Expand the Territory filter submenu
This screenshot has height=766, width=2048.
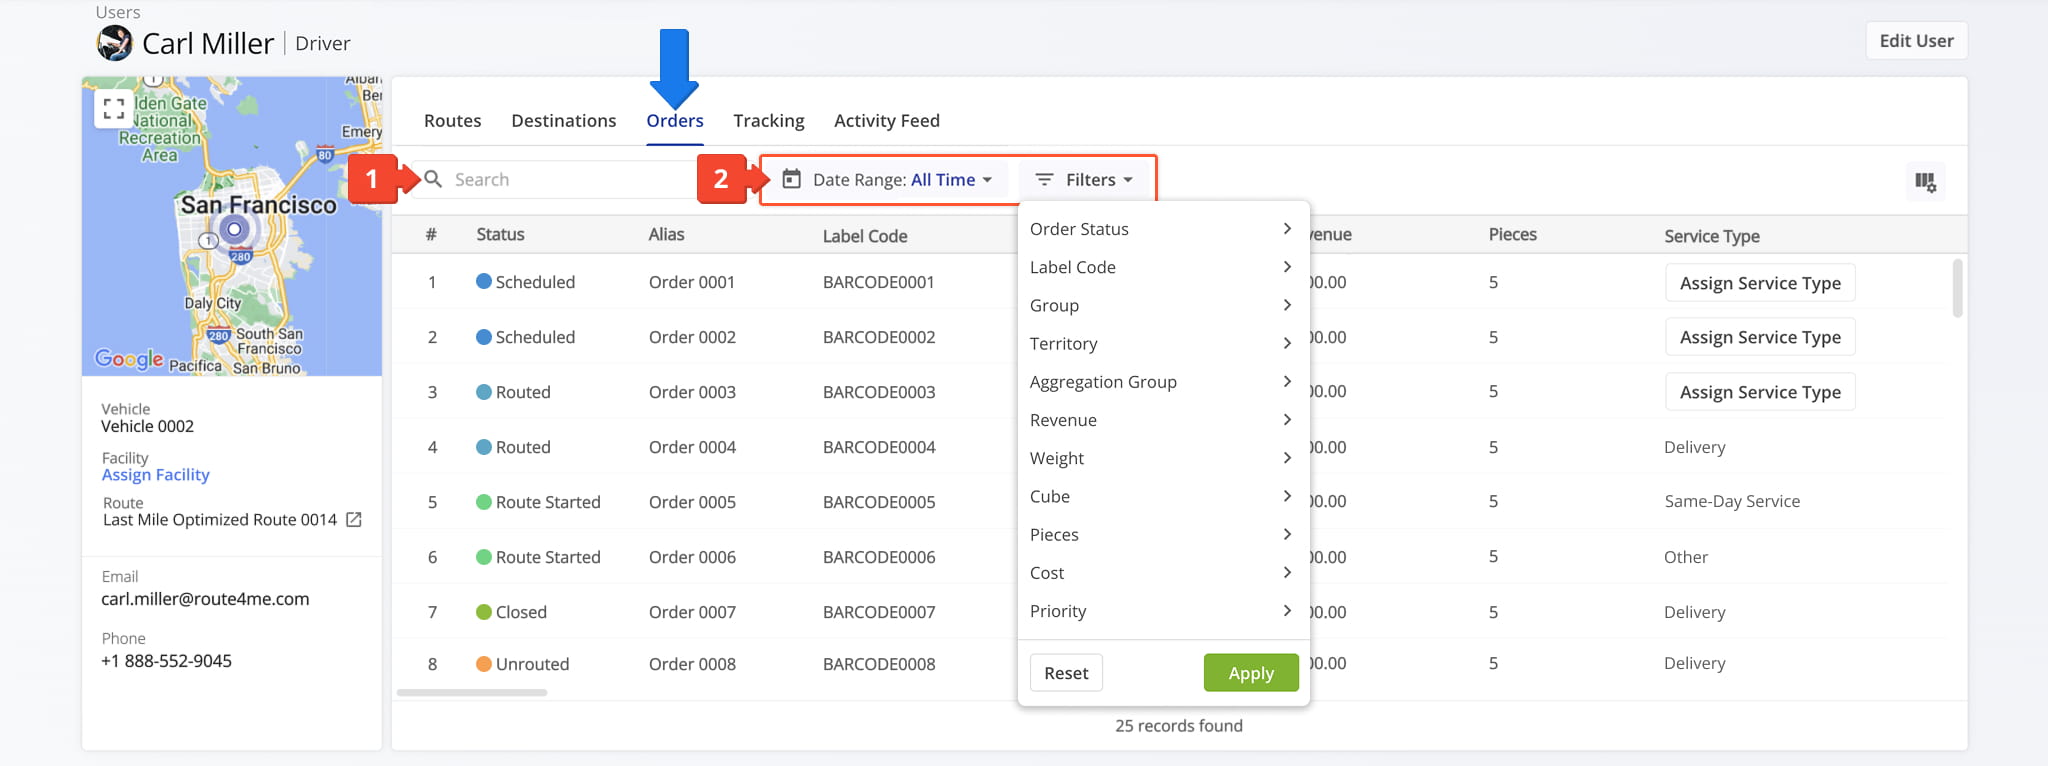click(1160, 344)
